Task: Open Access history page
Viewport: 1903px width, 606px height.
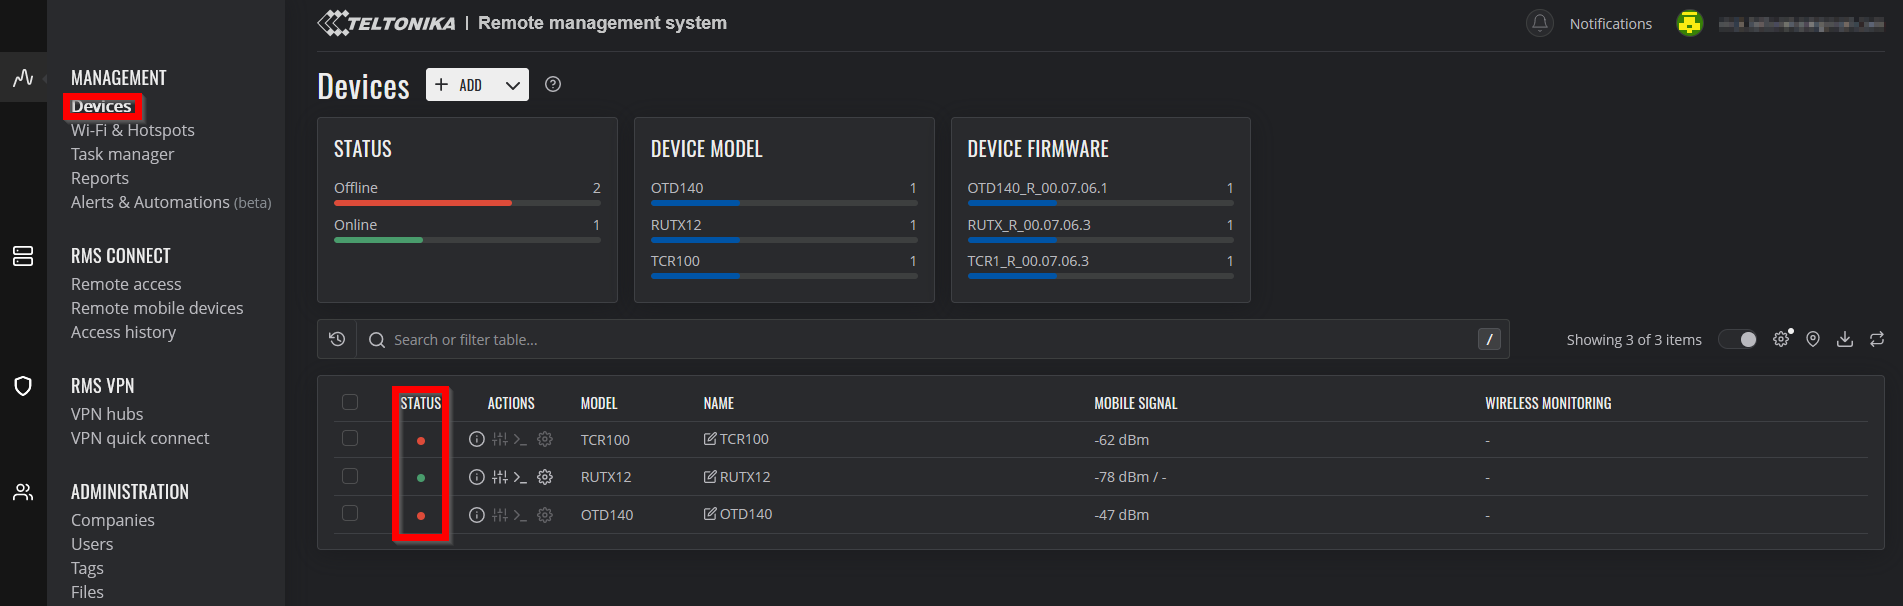Action: 123,332
